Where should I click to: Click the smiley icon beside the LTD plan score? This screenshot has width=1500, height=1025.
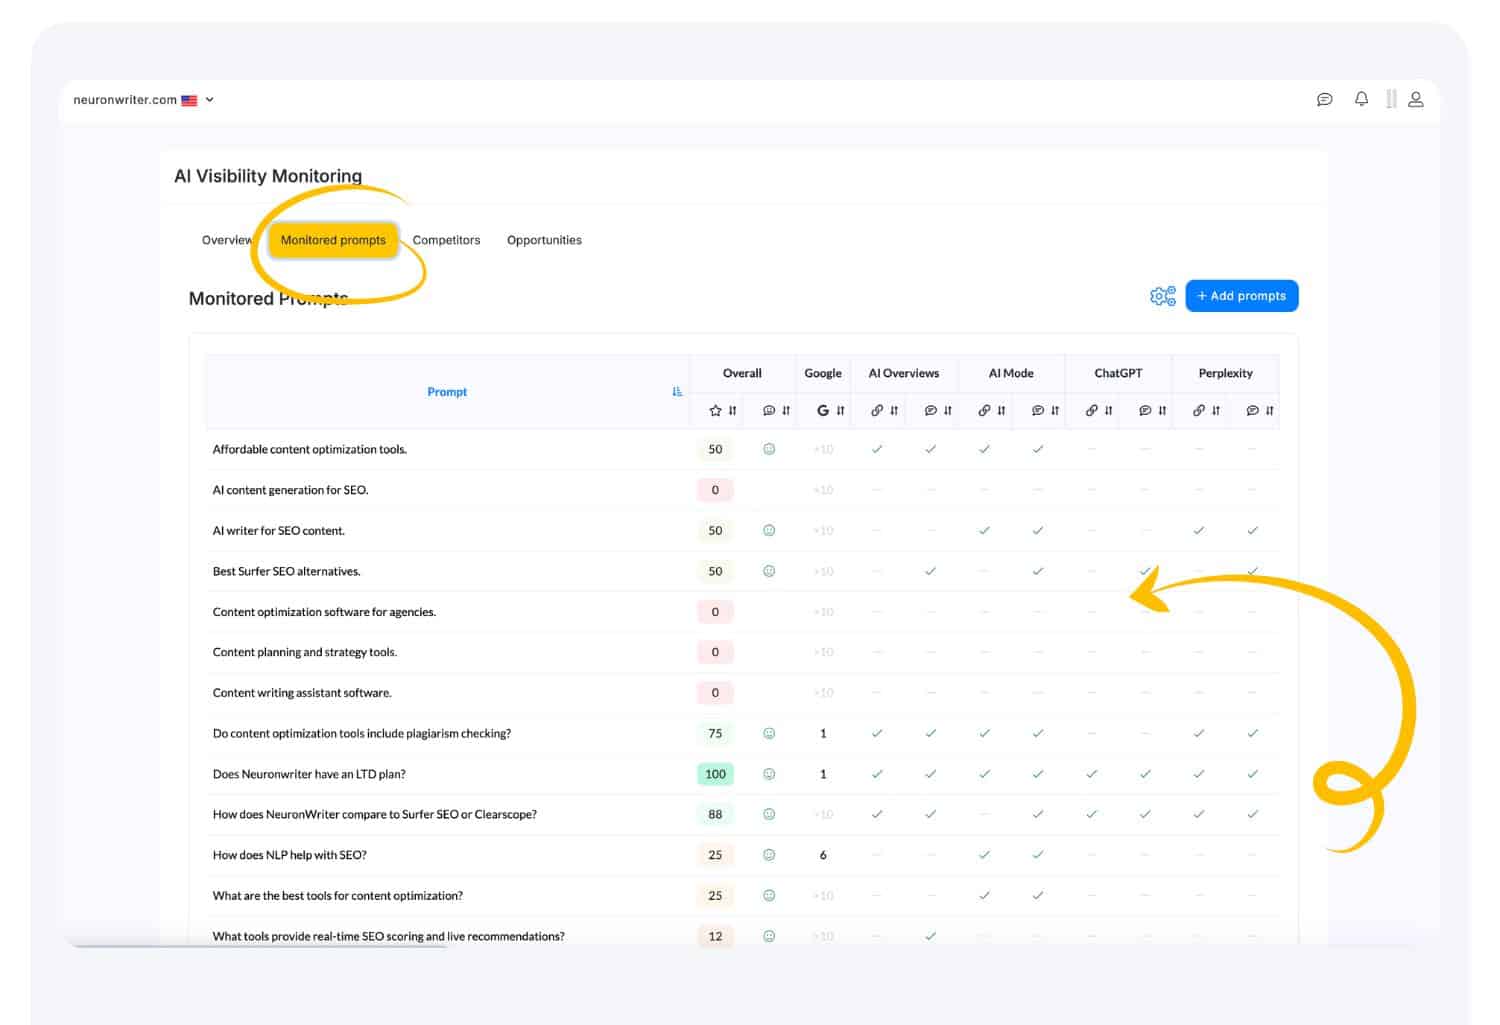(x=769, y=773)
